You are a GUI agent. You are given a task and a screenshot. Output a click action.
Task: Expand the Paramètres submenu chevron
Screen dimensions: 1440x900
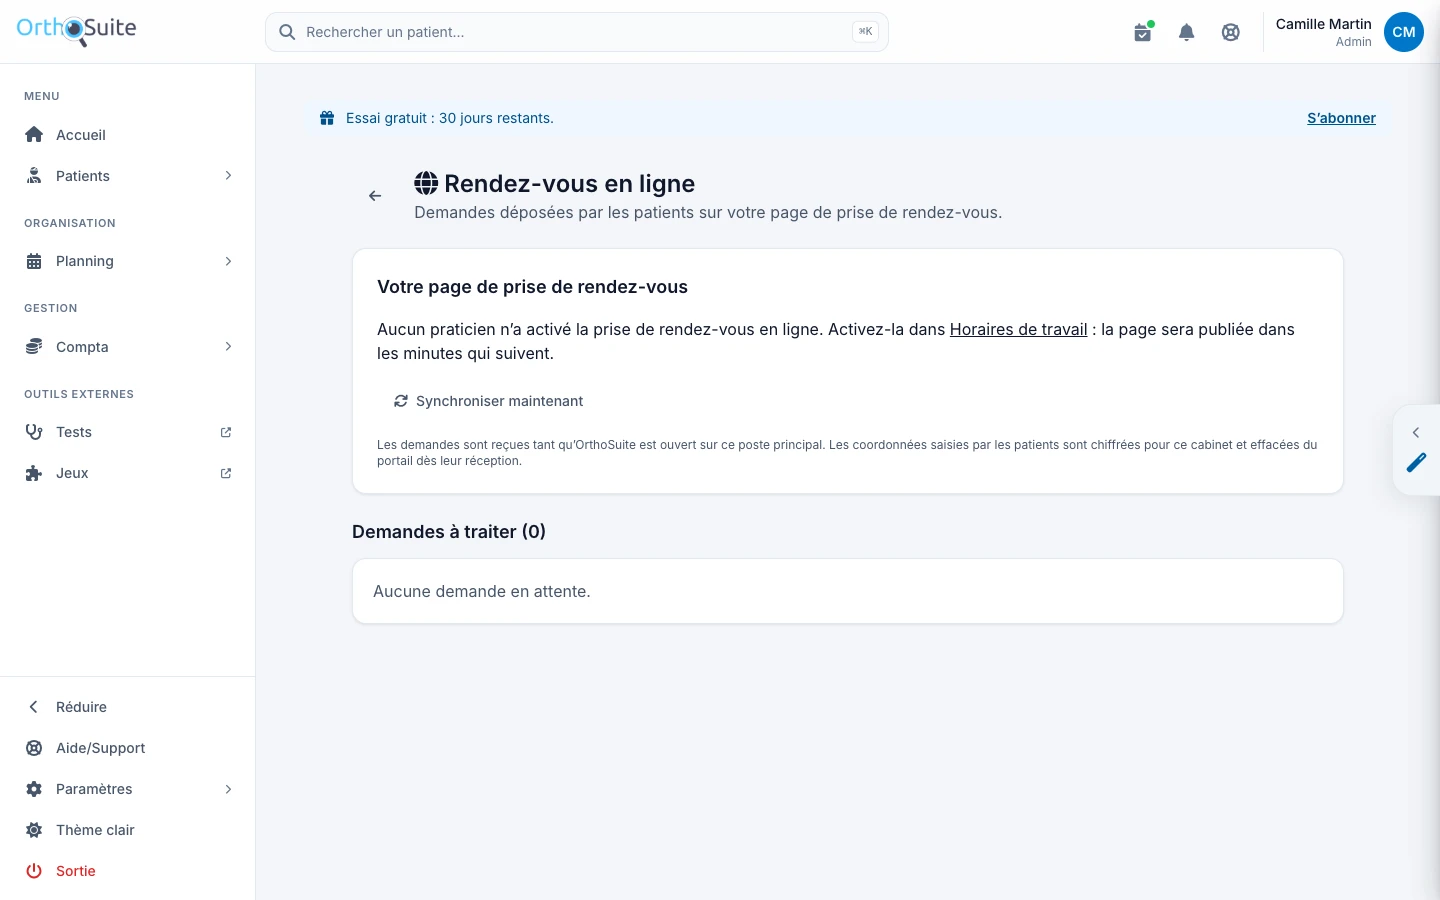(228, 789)
